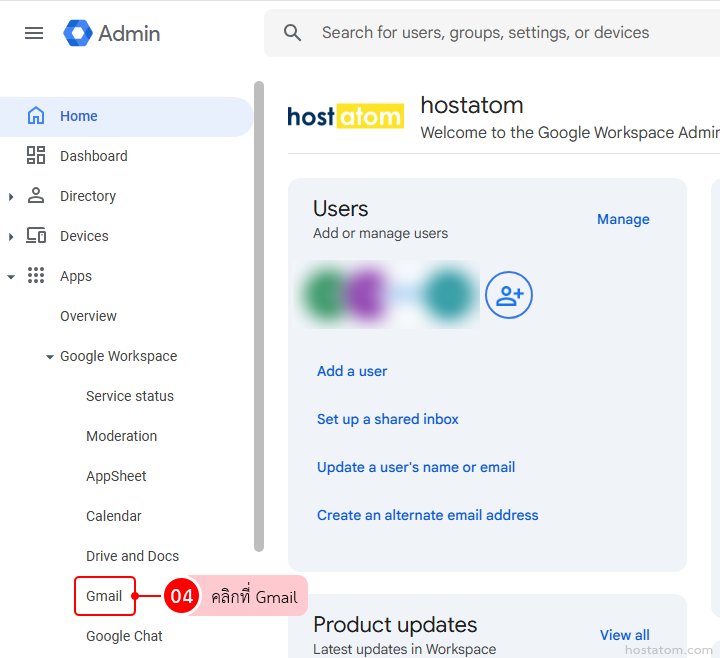Click the search magnifier icon
720x658 pixels.
tap(292, 33)
